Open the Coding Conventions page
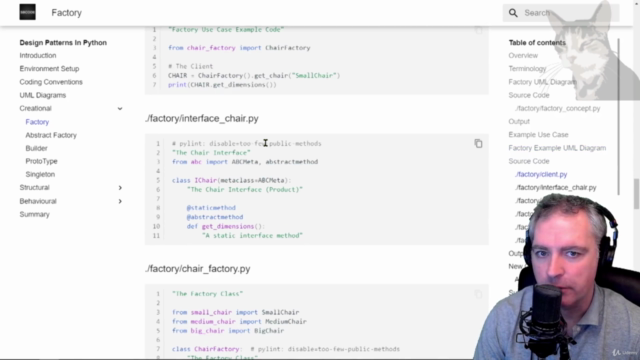The height and width of the screenshot is (360, 640). 51,82
